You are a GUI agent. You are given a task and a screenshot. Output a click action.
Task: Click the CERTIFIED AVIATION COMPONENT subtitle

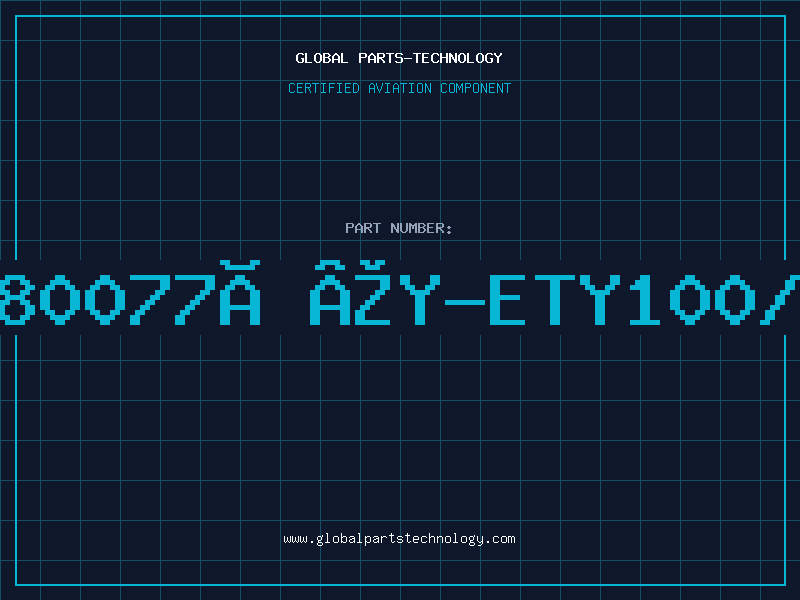(x=399, y=88)
